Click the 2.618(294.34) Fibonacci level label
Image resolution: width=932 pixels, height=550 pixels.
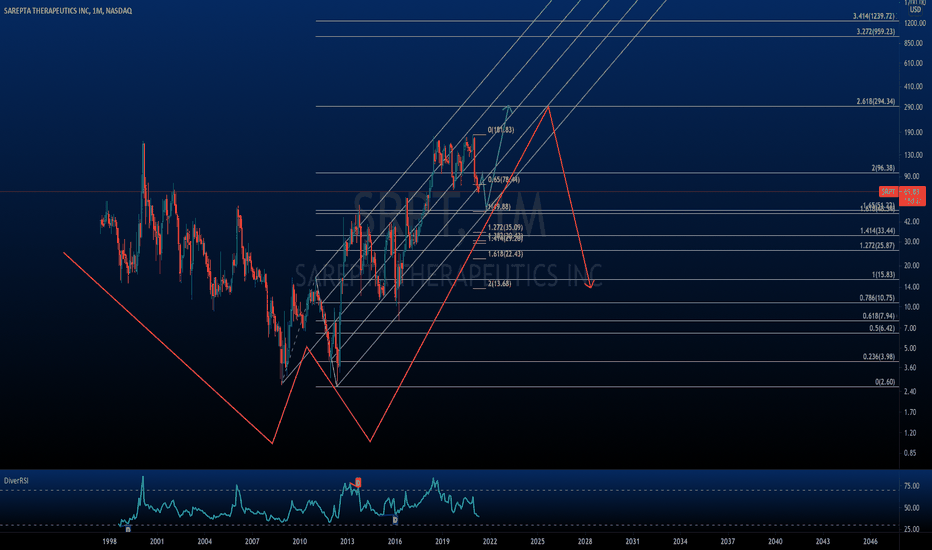pyautogui.click(x=876, y=102)
